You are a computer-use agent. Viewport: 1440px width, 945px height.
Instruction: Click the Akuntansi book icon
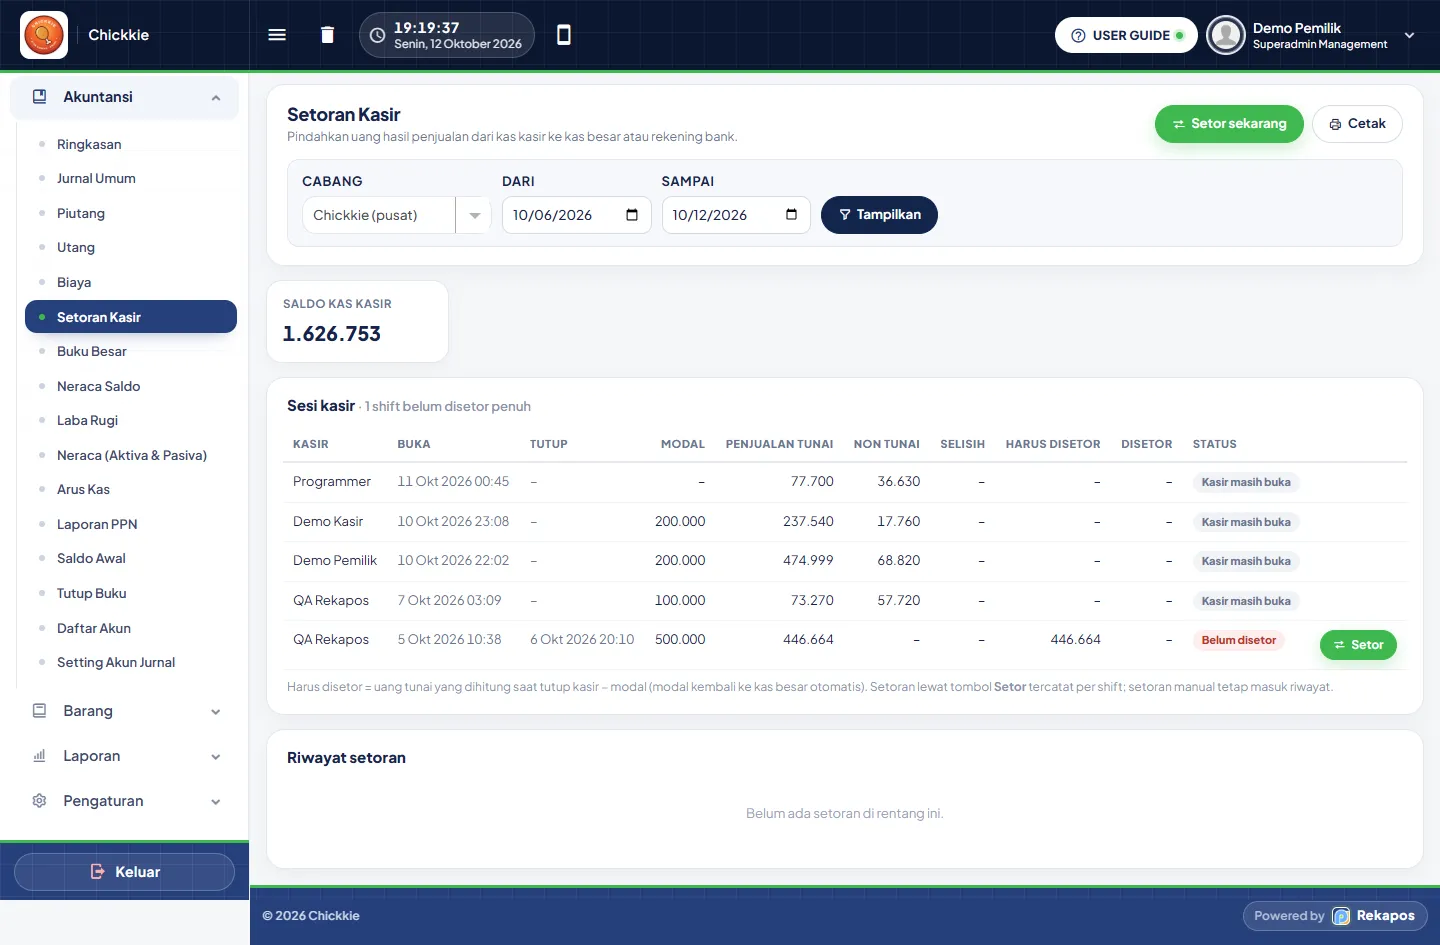point(40,97)
